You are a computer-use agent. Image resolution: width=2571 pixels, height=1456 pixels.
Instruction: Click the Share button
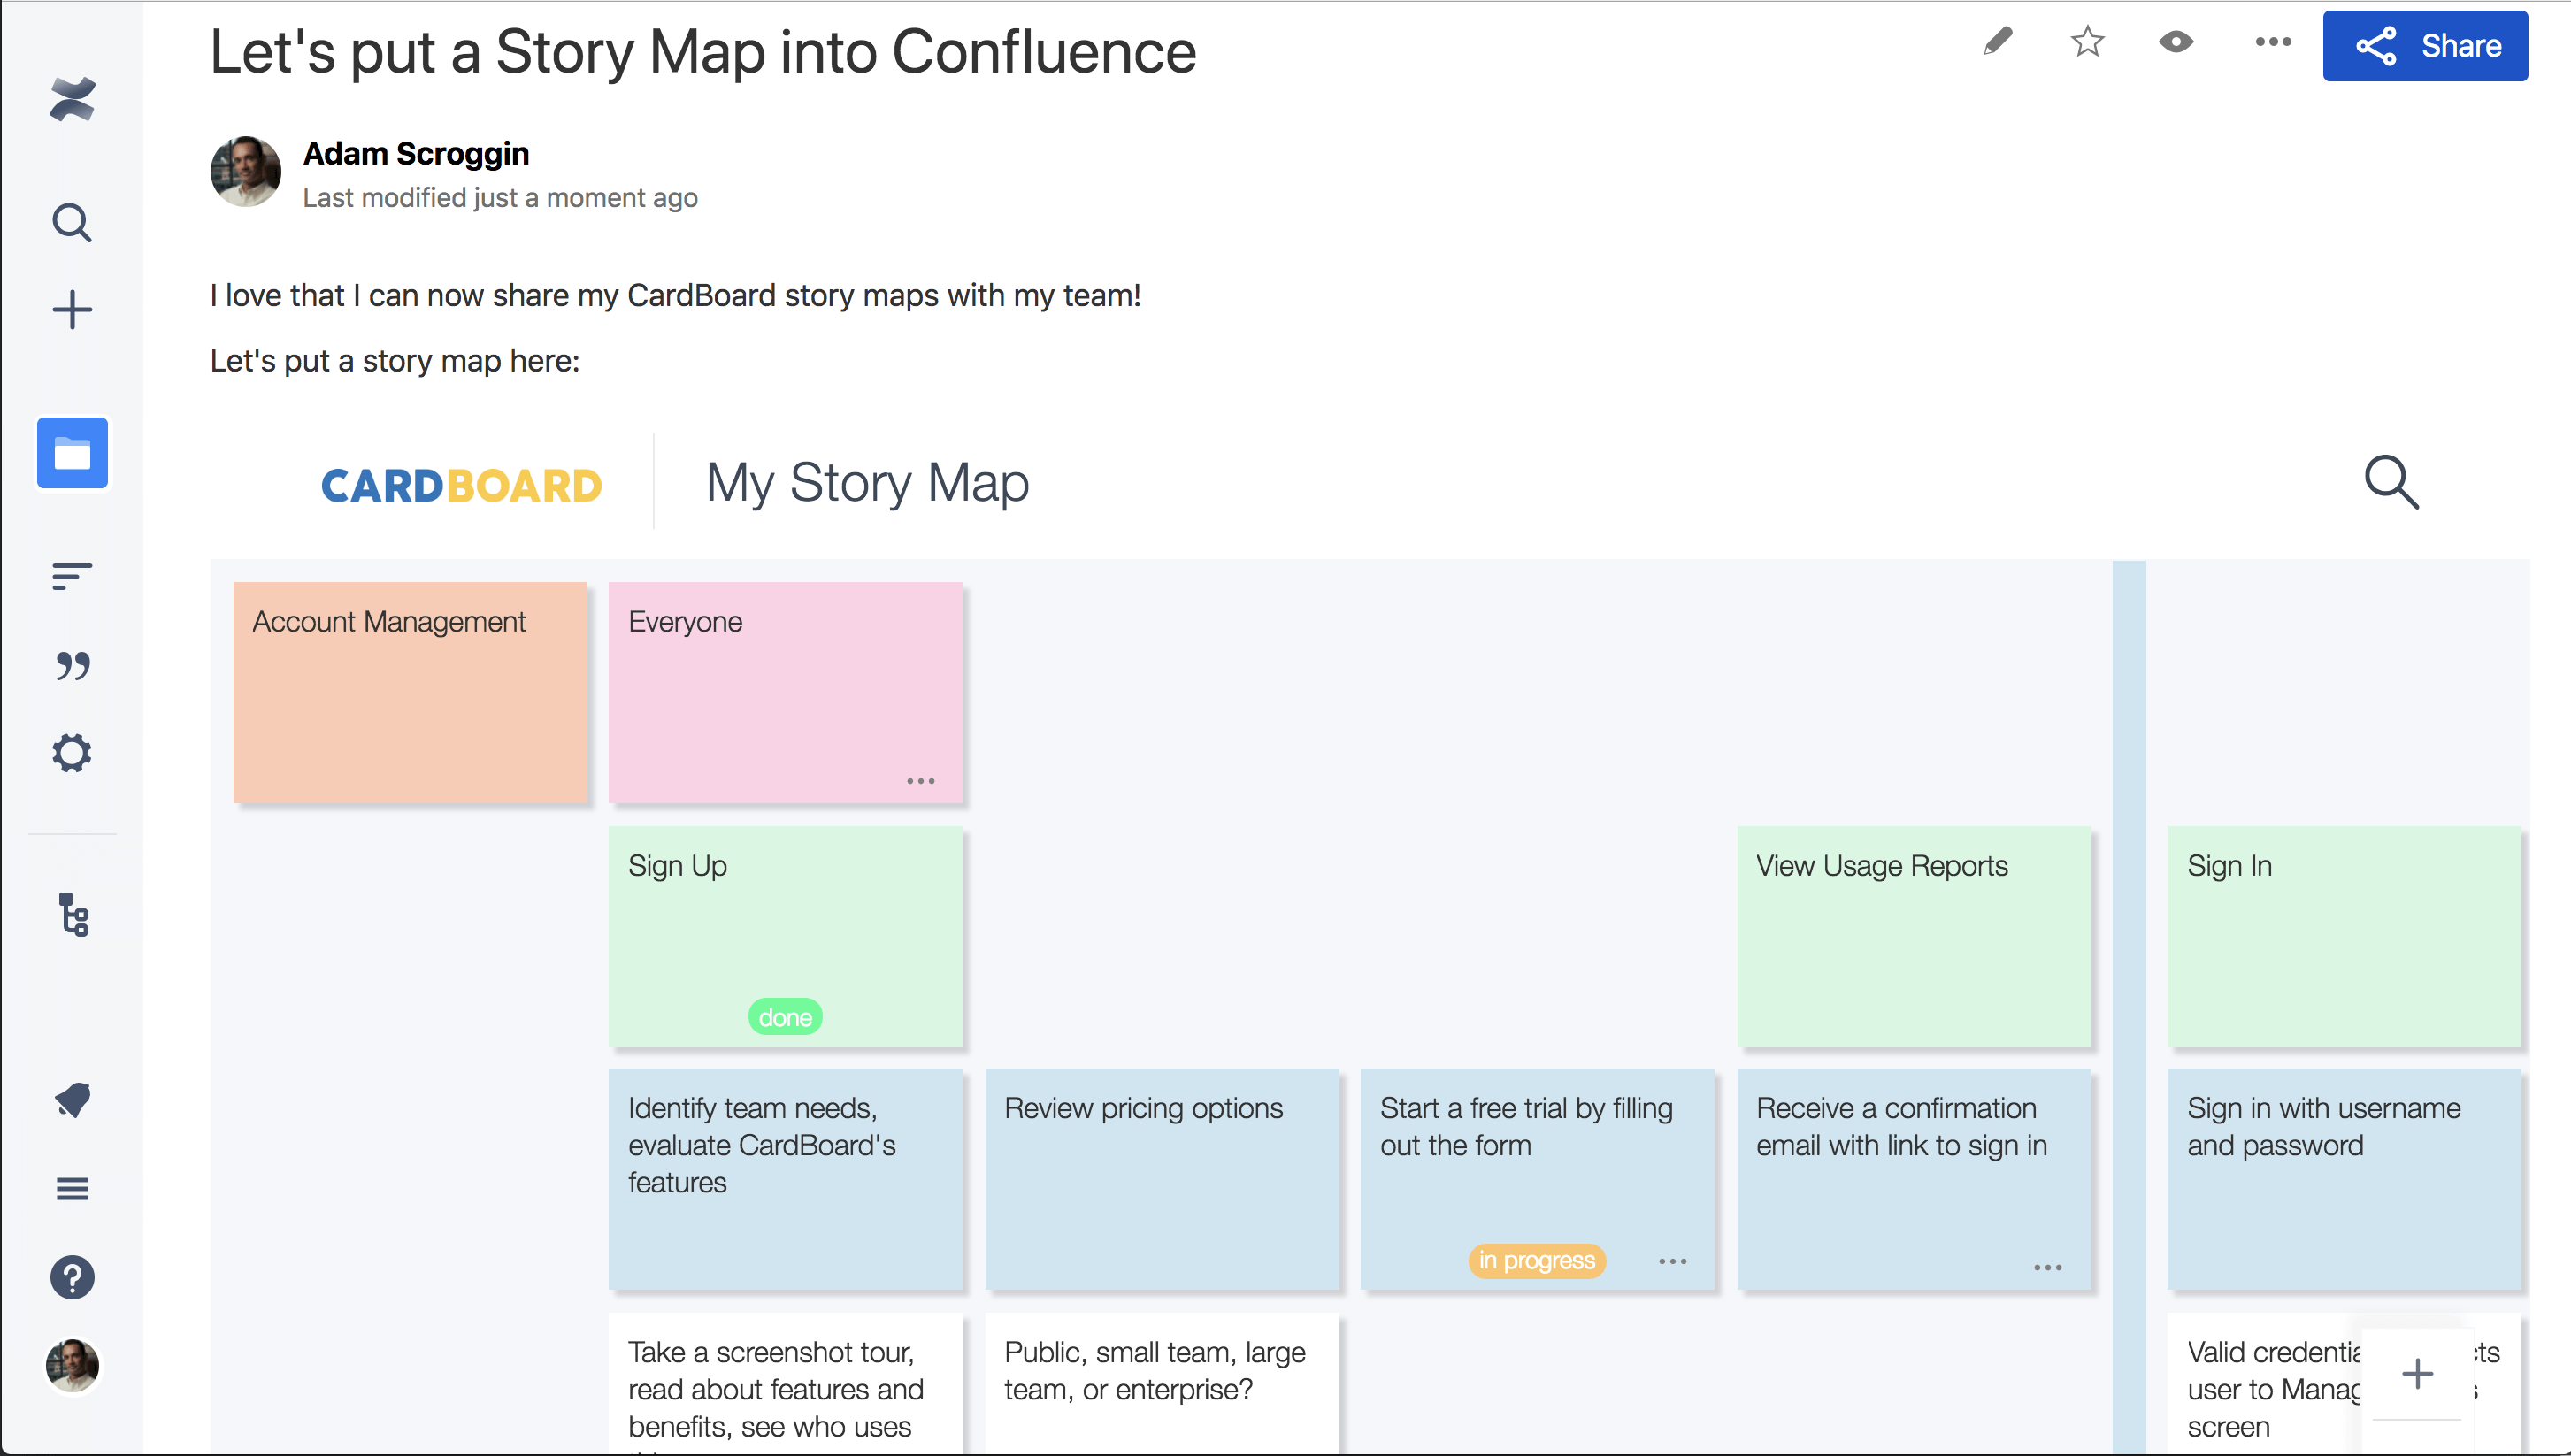2425,46
